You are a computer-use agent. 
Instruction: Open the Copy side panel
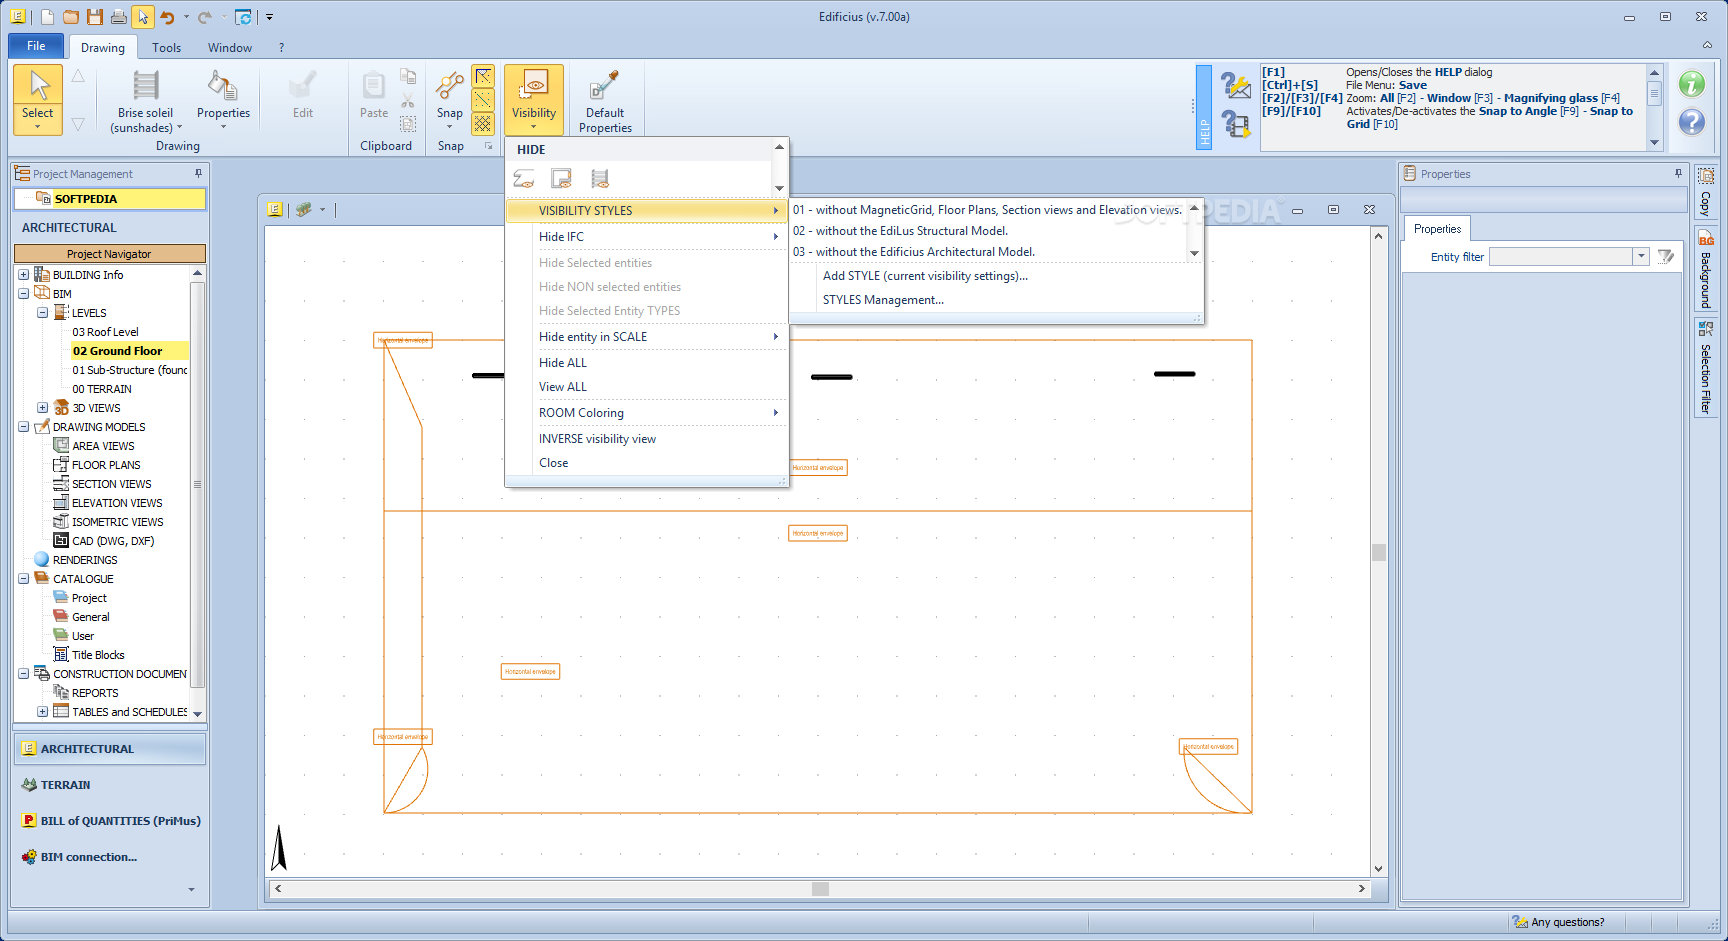pos(1706,192)
